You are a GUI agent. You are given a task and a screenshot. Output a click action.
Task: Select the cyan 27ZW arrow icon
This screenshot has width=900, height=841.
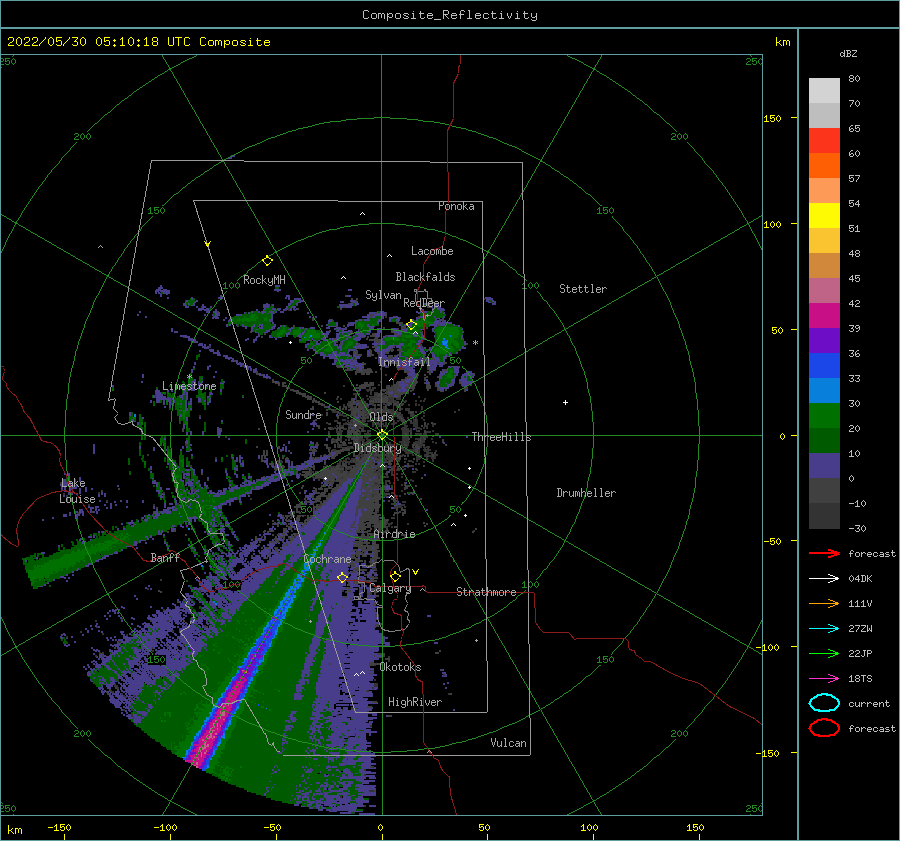click(824, 628)
